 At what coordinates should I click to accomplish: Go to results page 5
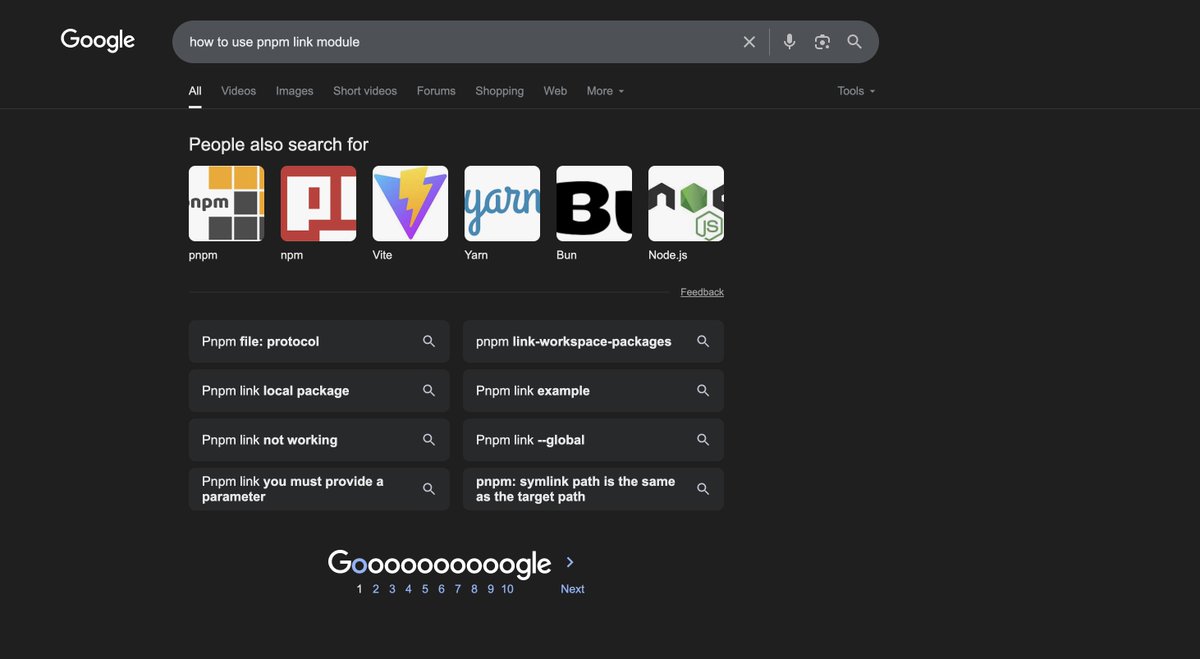tap(425, 589)
